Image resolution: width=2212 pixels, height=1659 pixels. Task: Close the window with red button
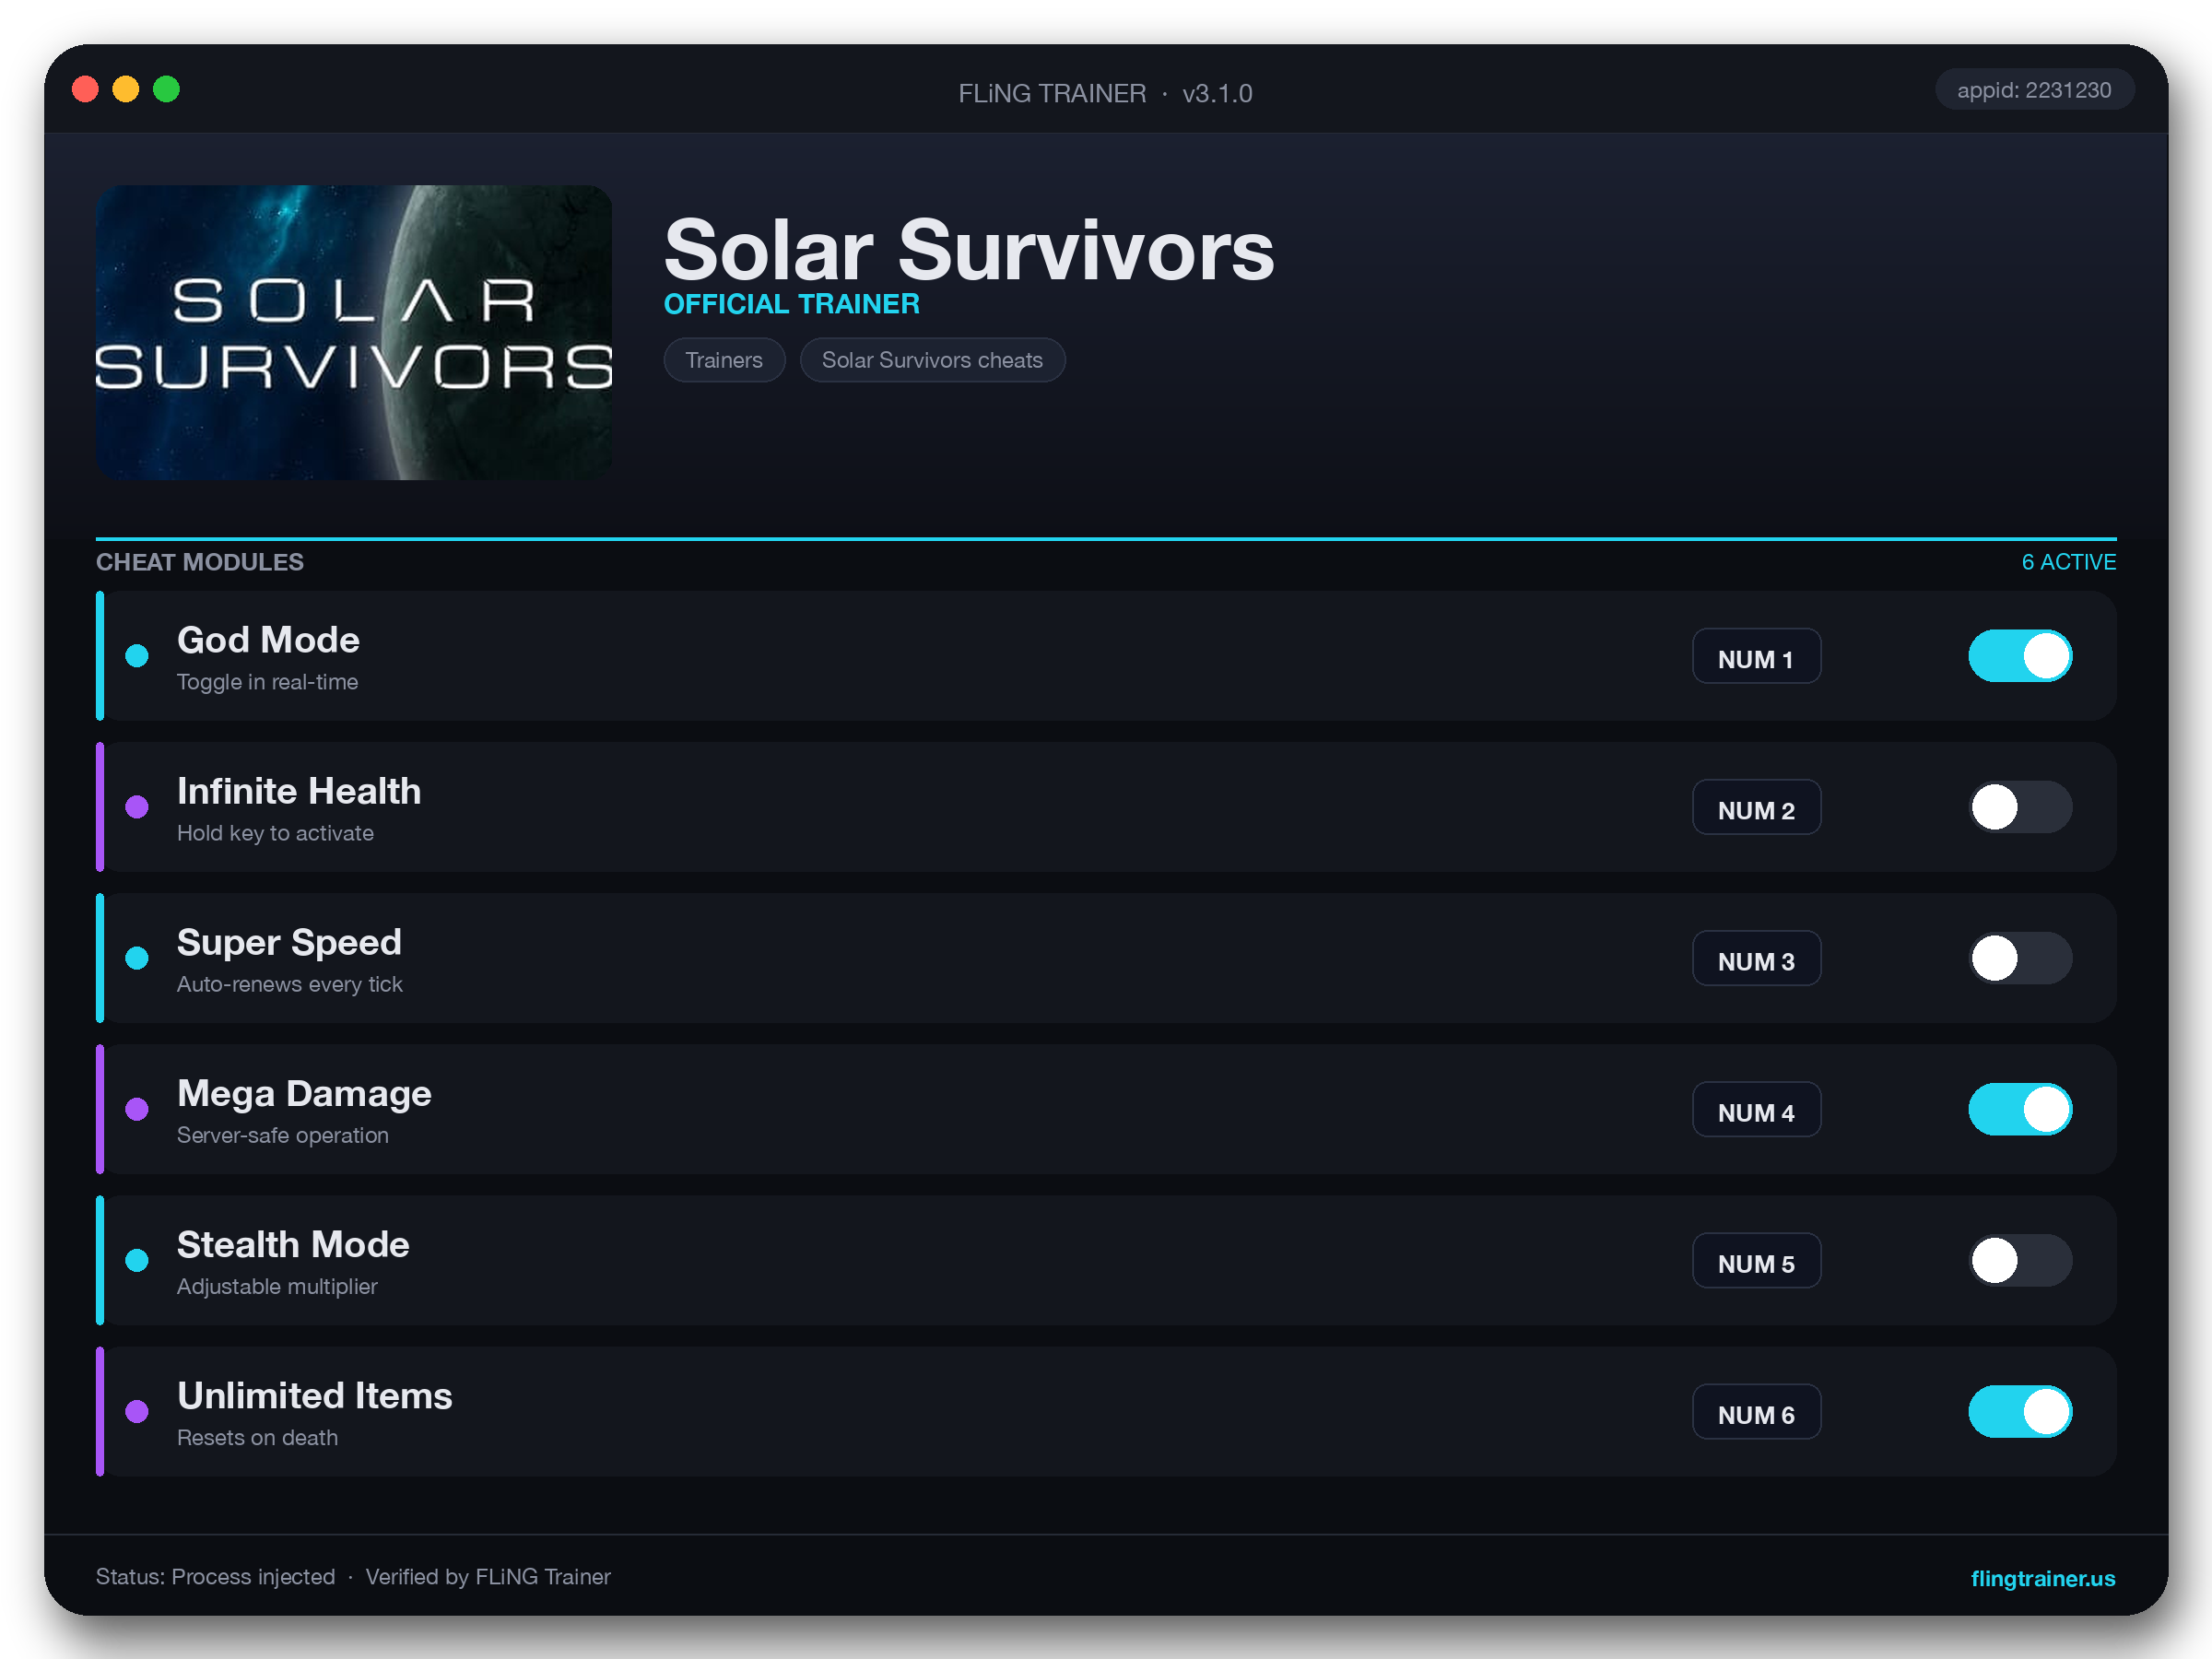point(86,89)
